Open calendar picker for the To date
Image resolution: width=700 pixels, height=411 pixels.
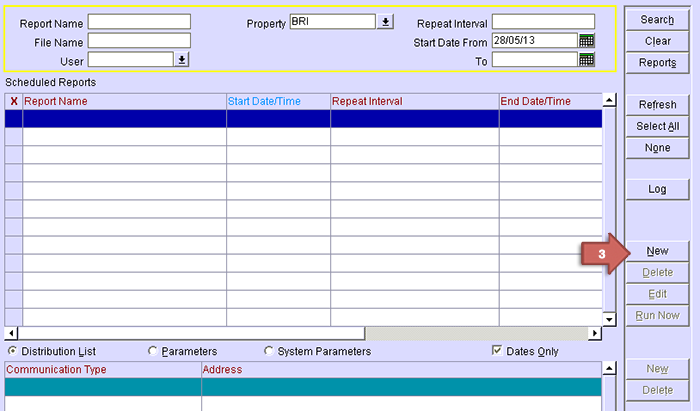[x=587, y=59]
